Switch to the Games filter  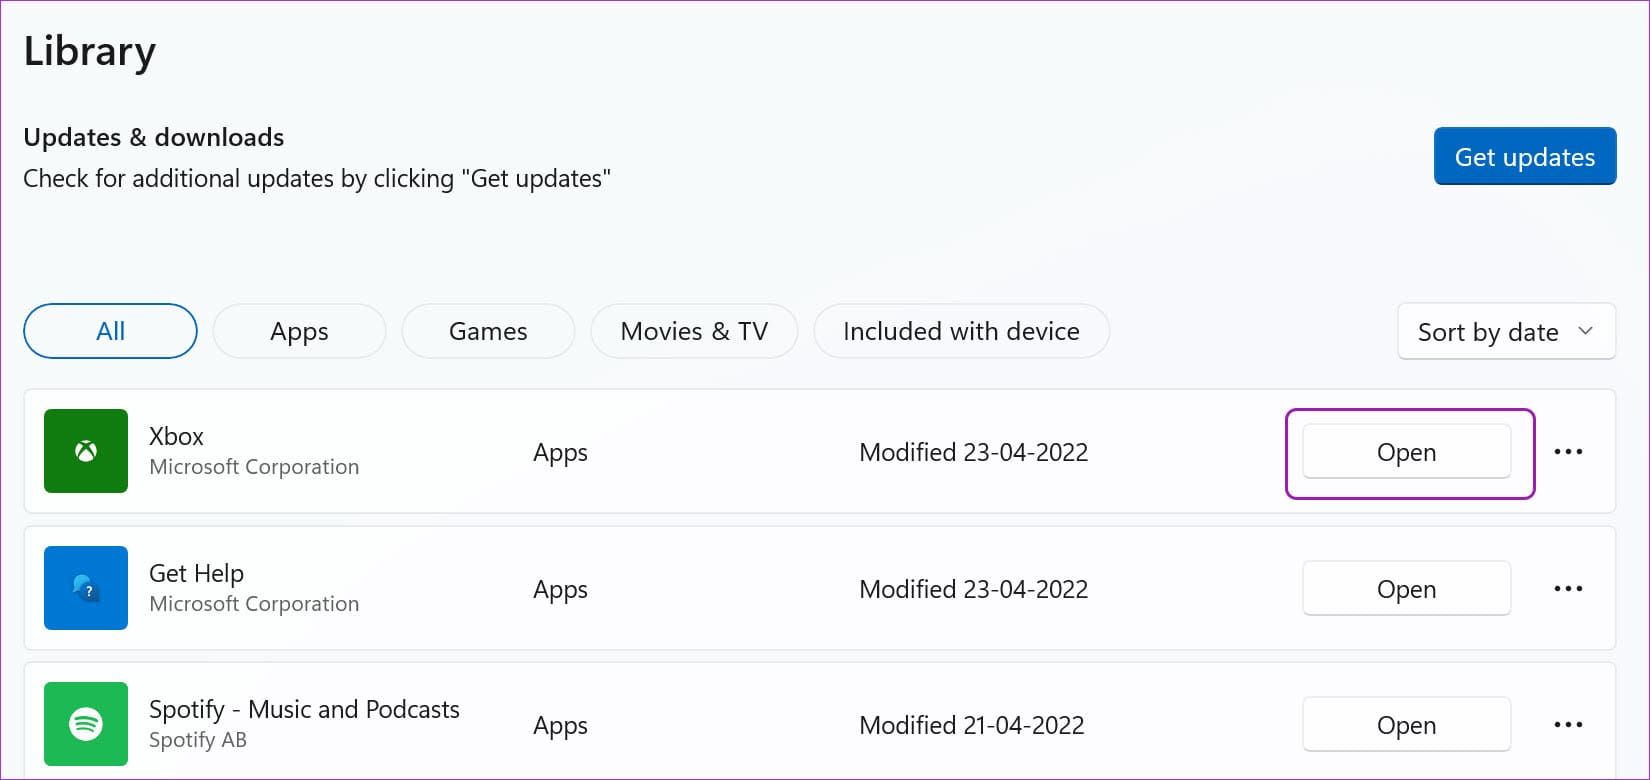coord(488,331)
